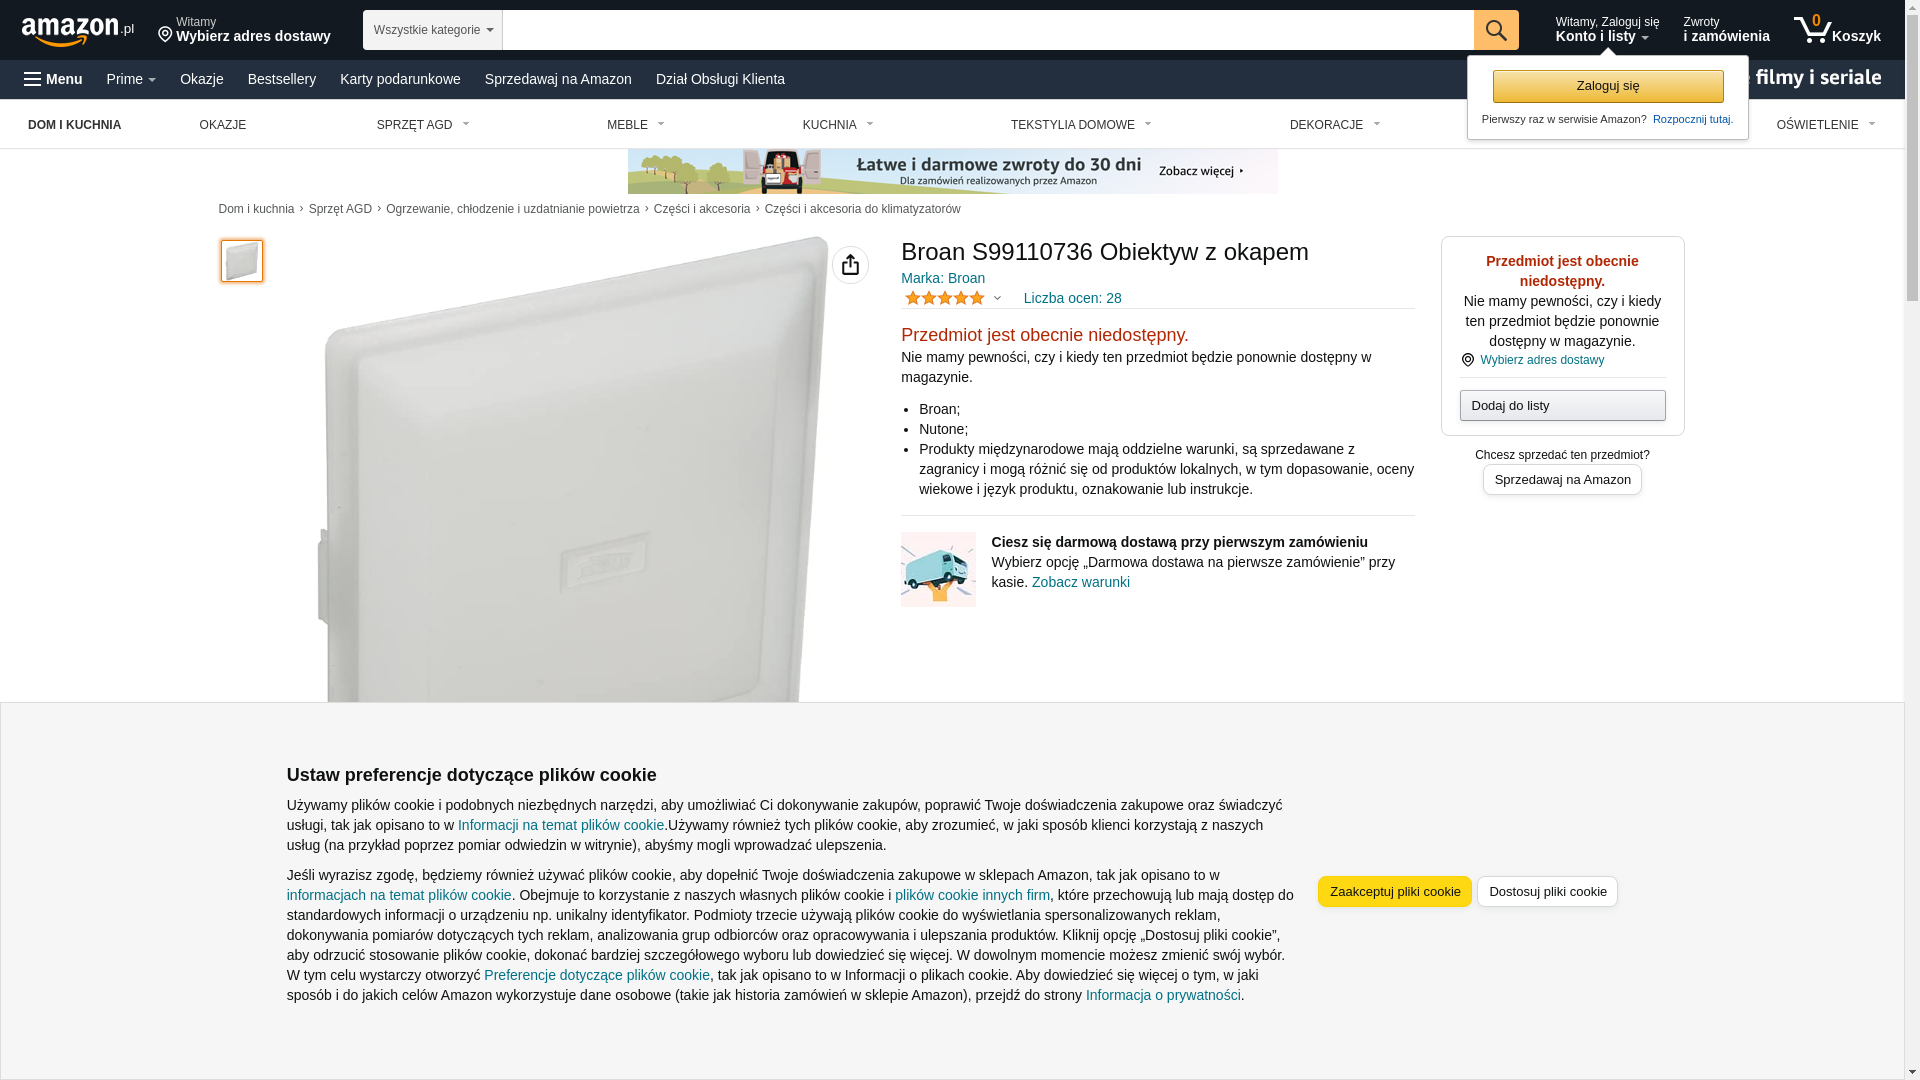Click the share icon on product image
The image size is (1920, 1080).
tap(850, 265)
